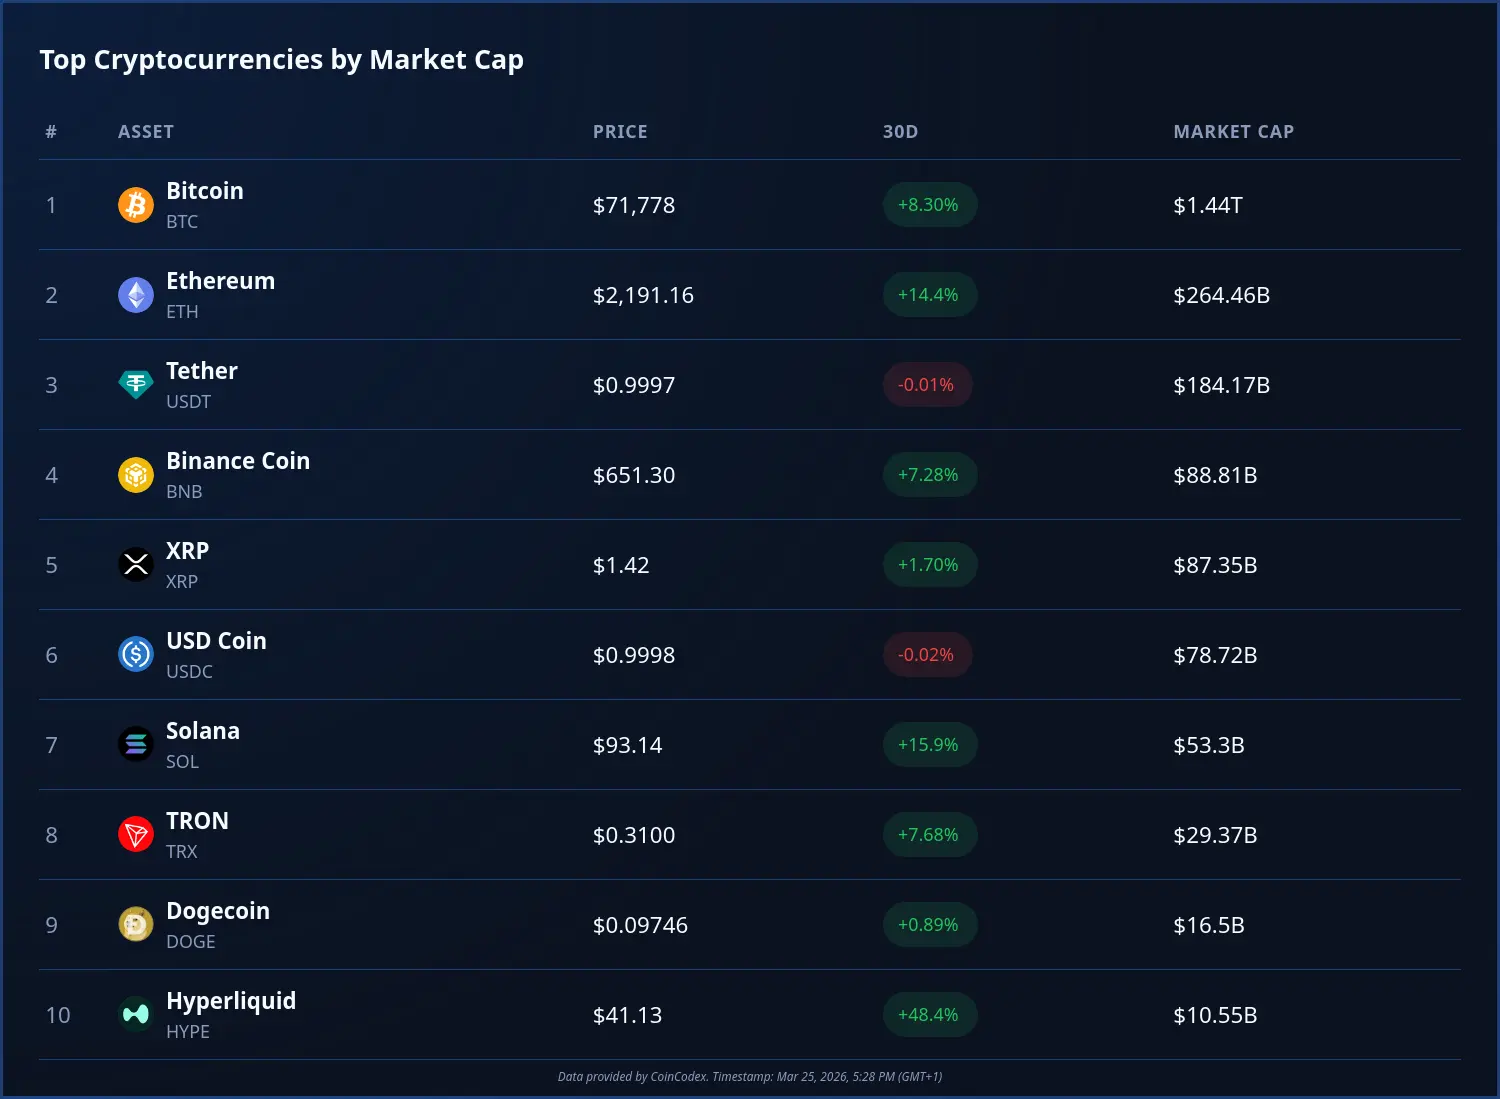Click the Solana logo icon

click(135, 745)
